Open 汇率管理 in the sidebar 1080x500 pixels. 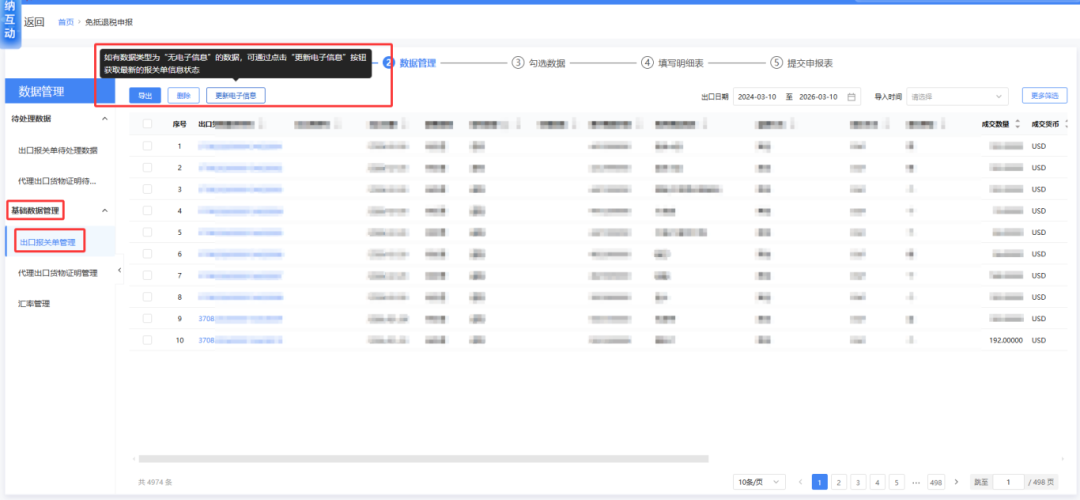34,303
